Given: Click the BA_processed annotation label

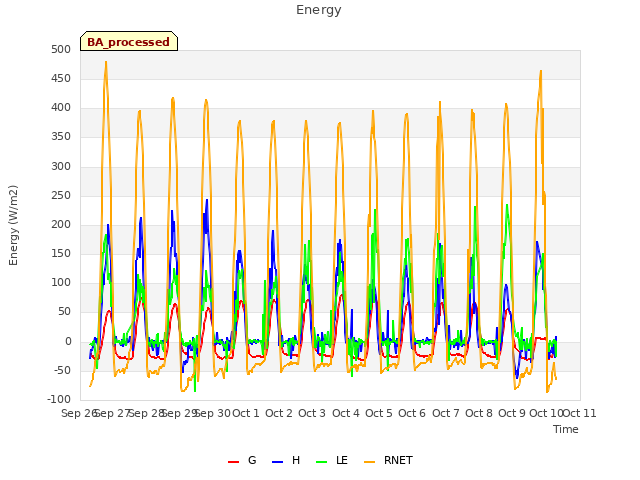Looking at the screenshot, I should coord(129,41).
